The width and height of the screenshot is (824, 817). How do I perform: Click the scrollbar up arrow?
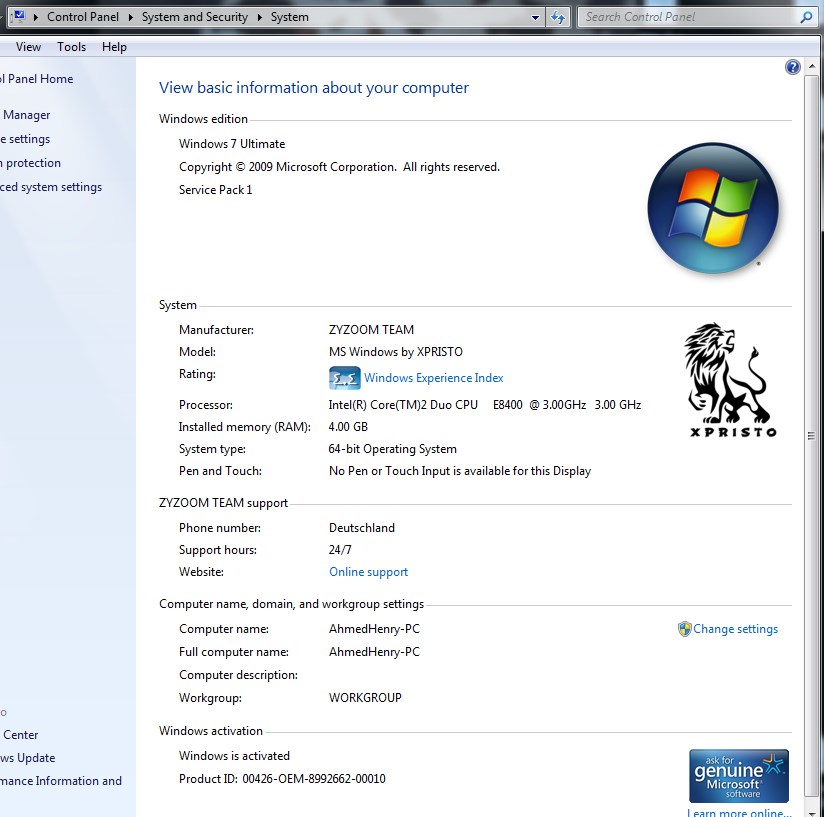pos(812,66)
